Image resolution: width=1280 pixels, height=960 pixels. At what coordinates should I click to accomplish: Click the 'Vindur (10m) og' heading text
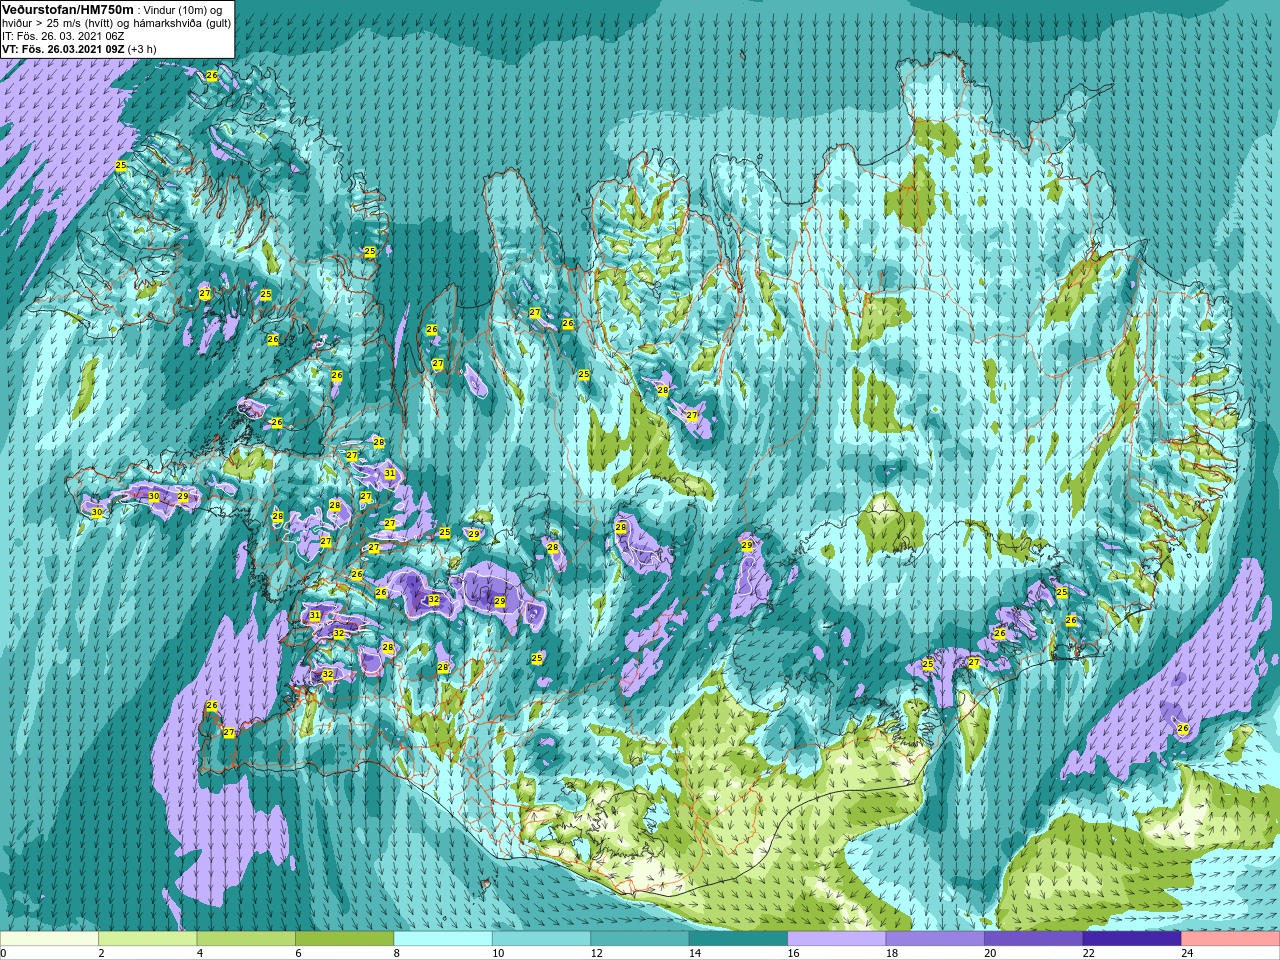[182, 10]
